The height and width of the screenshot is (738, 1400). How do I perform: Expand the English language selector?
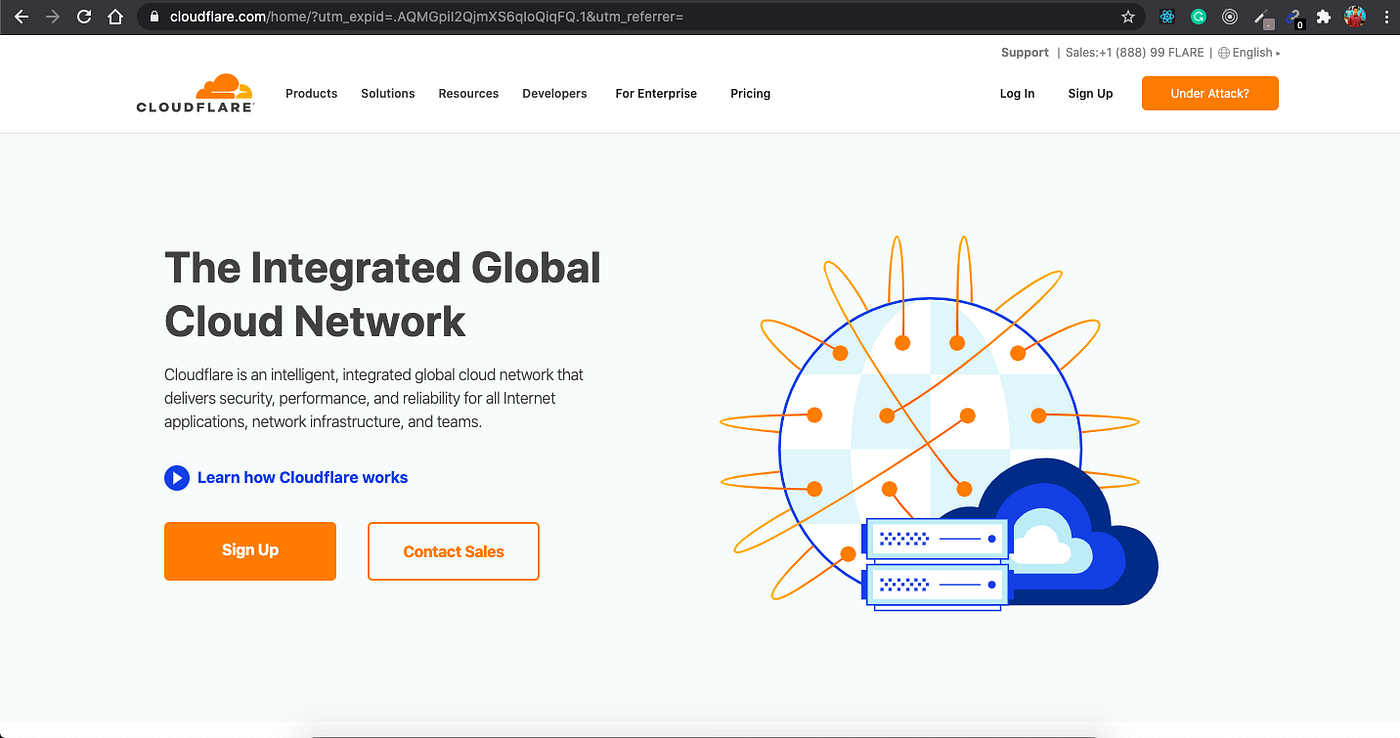1252,52
